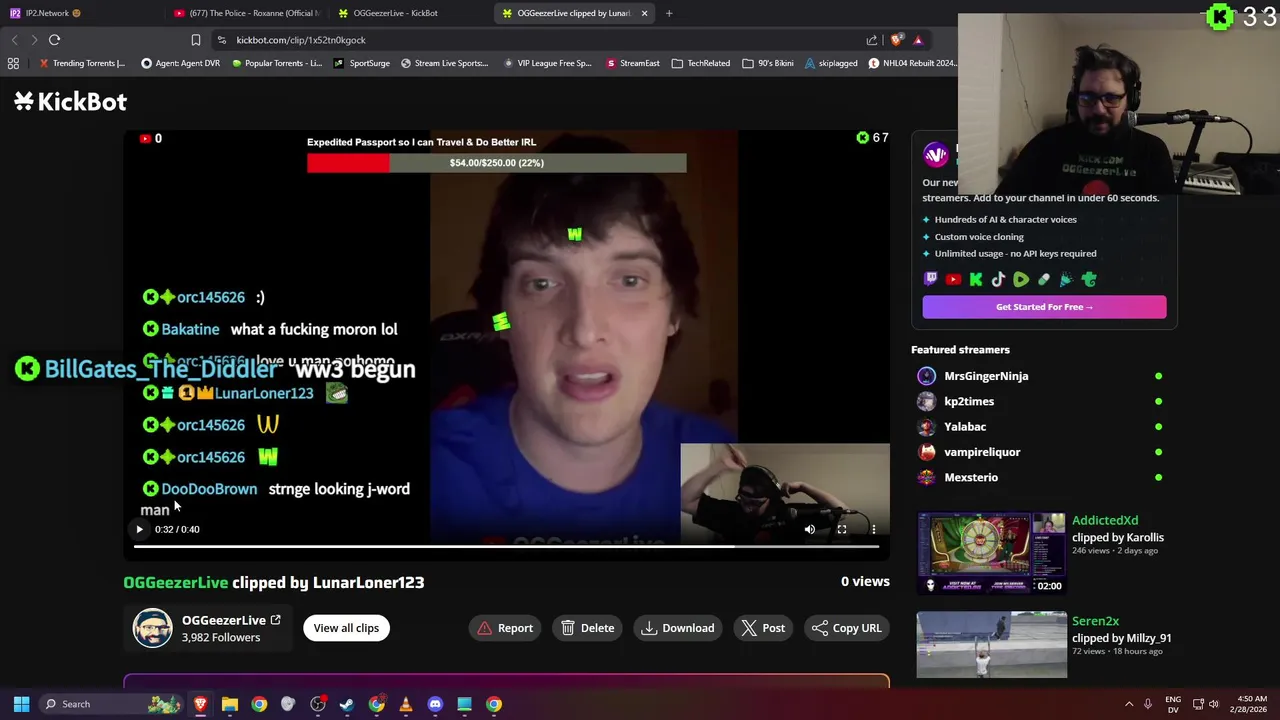Open the Brave Shields icon

pyautogui.click(x=896, y=40)
